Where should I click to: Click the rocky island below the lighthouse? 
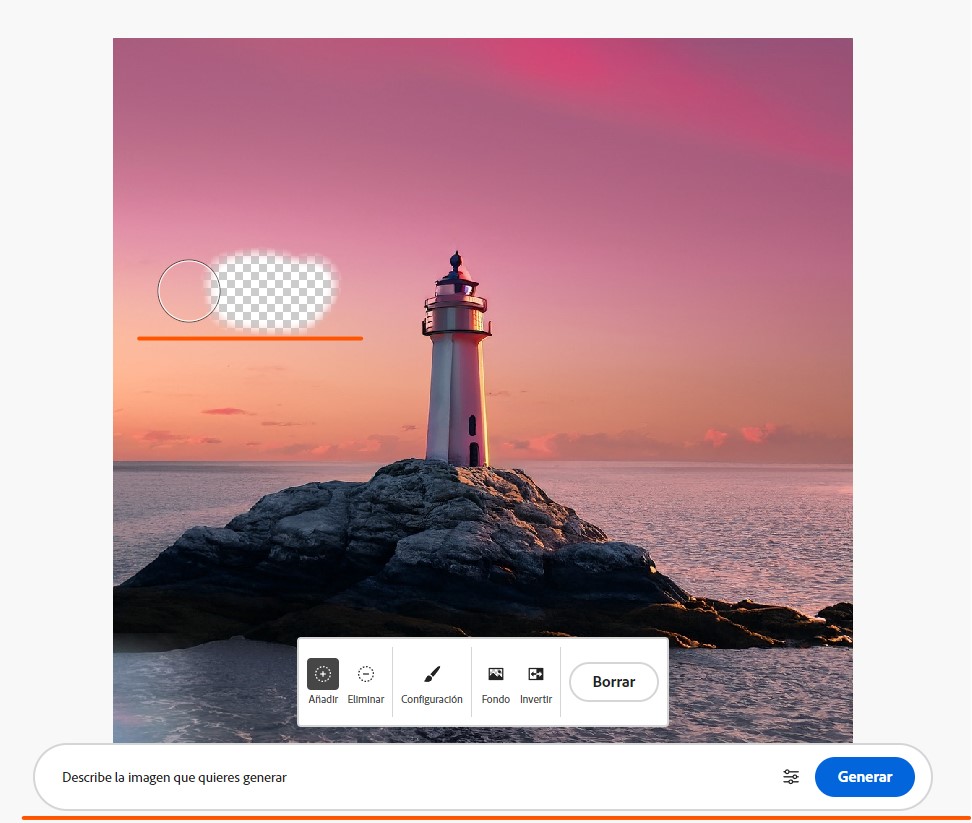420,540
